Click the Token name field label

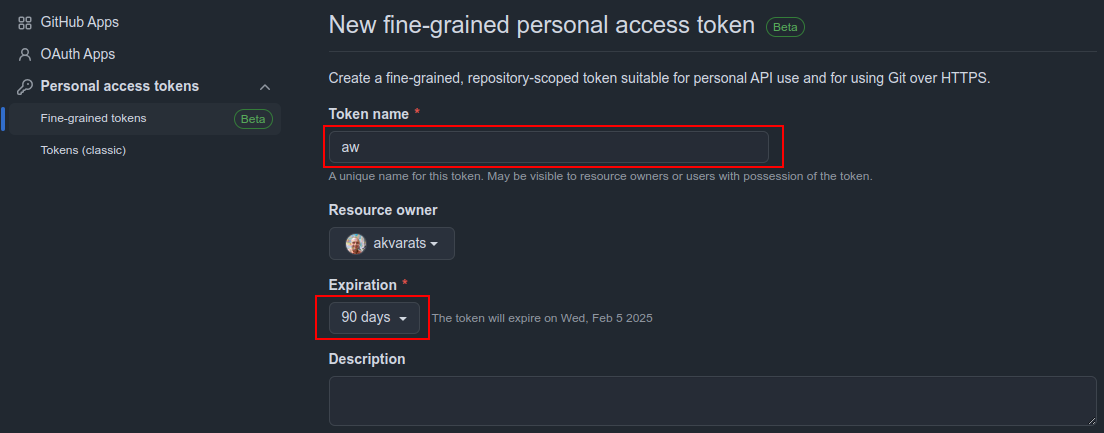tap(369, 114)
